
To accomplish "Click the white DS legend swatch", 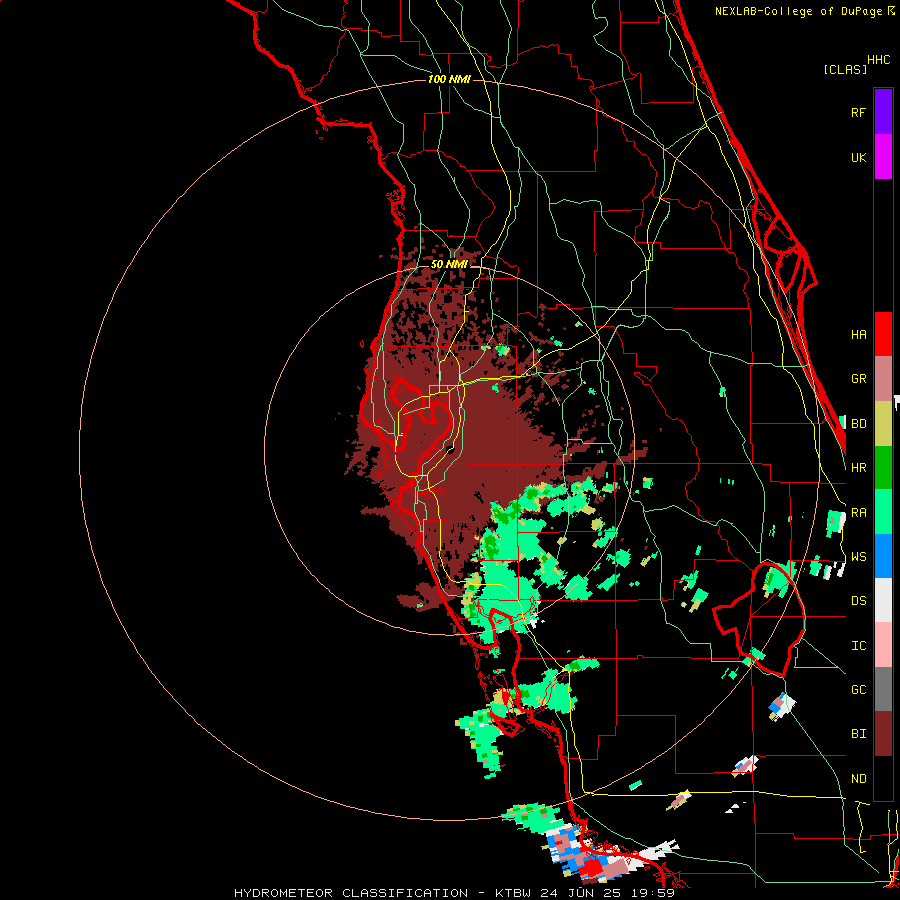I will pyautogui.click(x=883, y=600).
